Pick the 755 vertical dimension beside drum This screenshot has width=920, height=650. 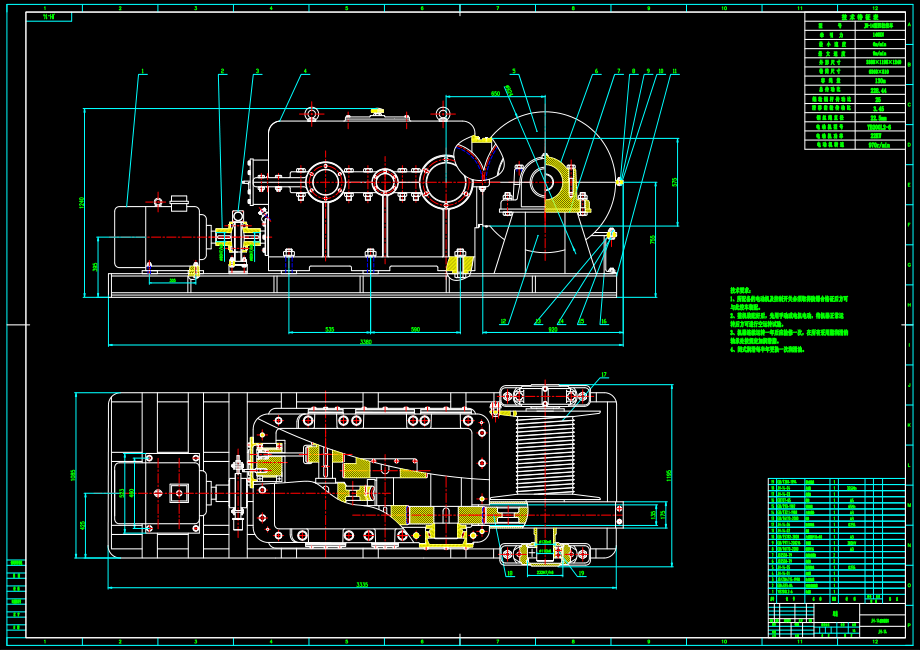[652, 239]
